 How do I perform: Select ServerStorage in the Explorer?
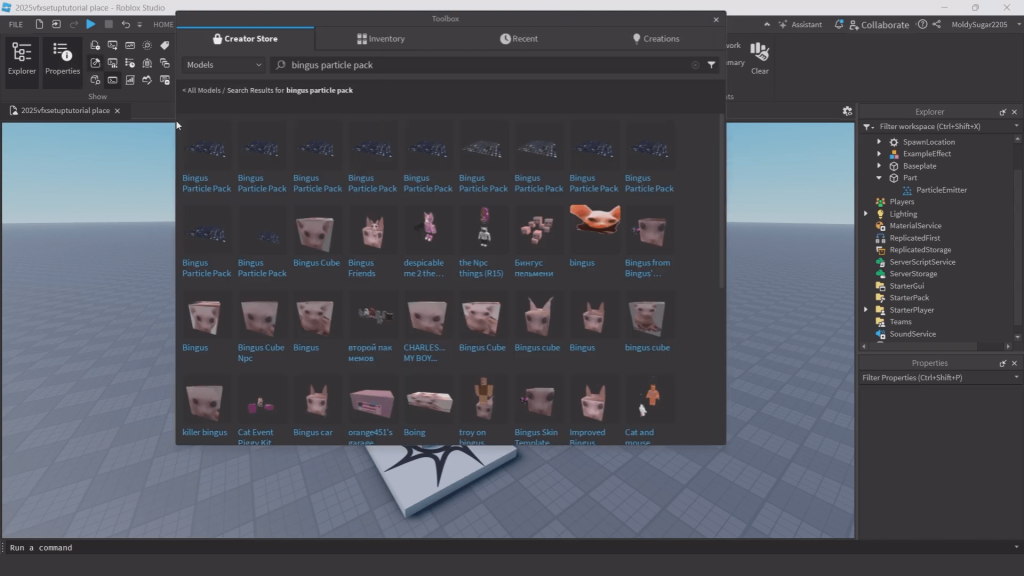[913, 274]
